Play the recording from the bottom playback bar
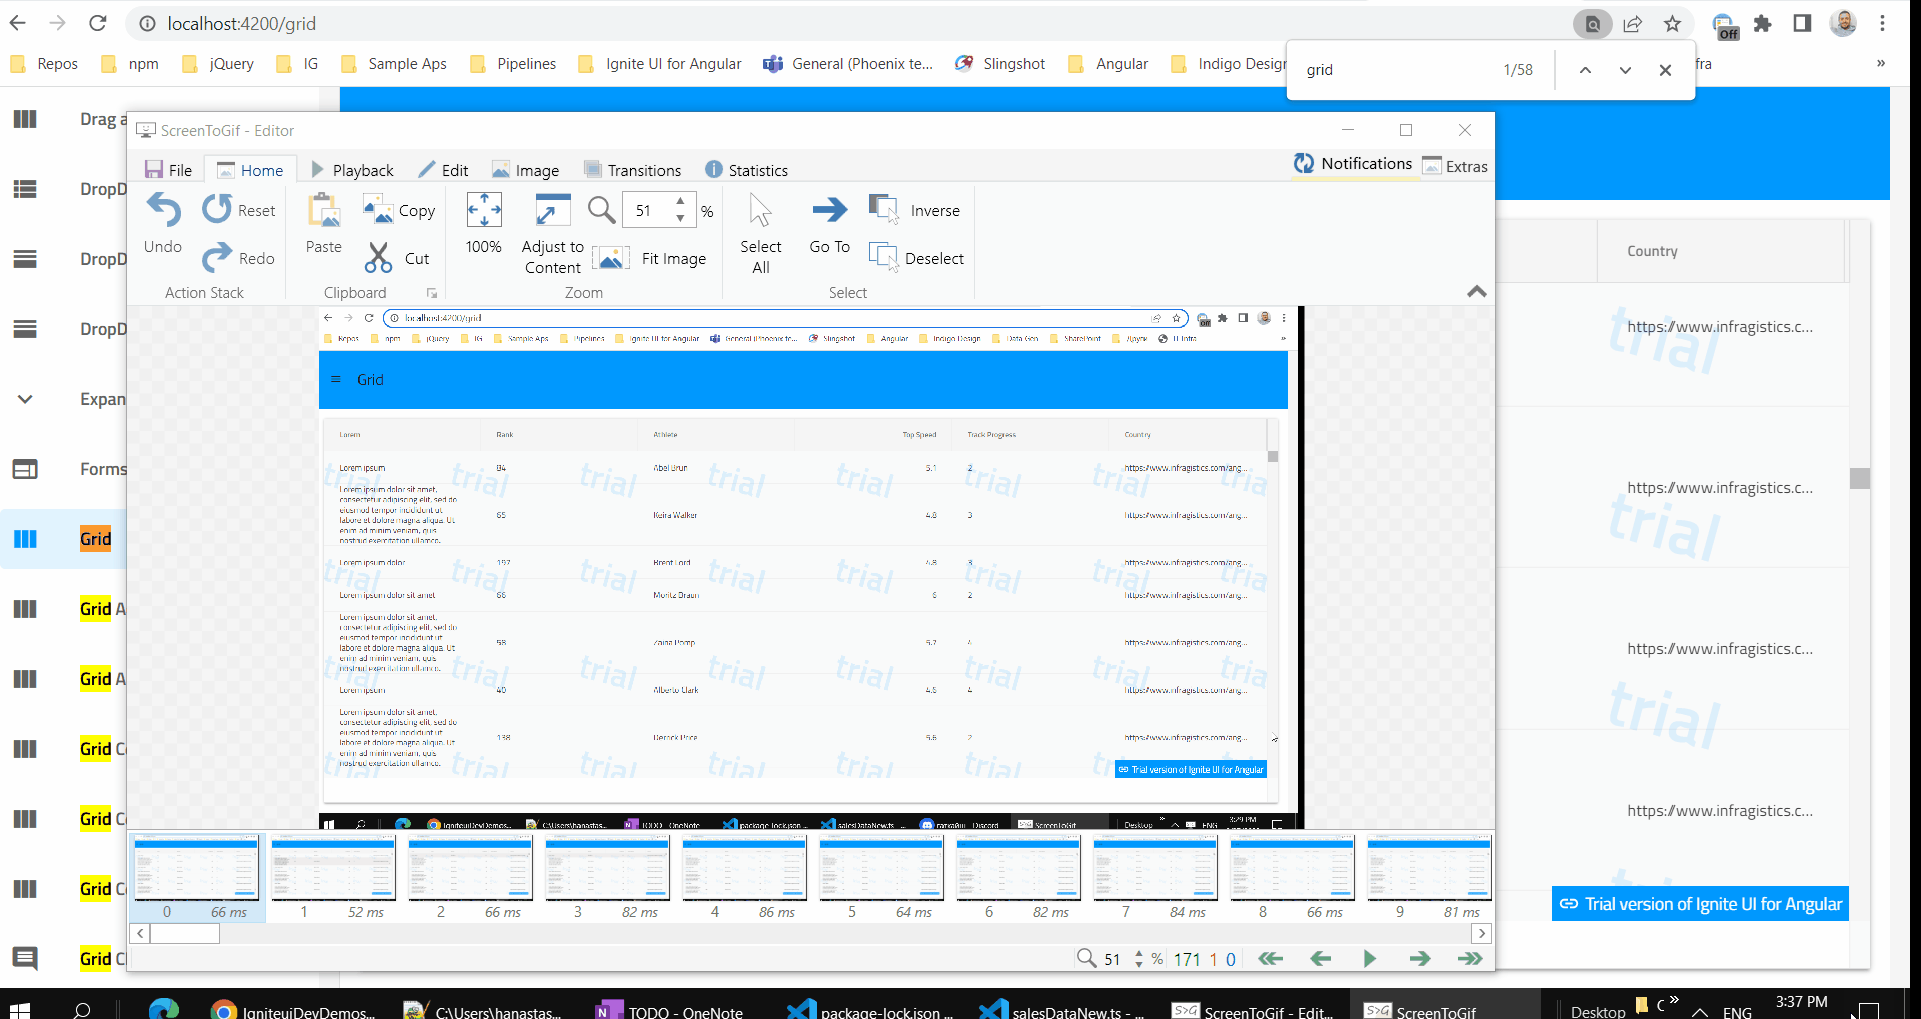This screenshot has height=1019, width=1921. (1370, 958)
